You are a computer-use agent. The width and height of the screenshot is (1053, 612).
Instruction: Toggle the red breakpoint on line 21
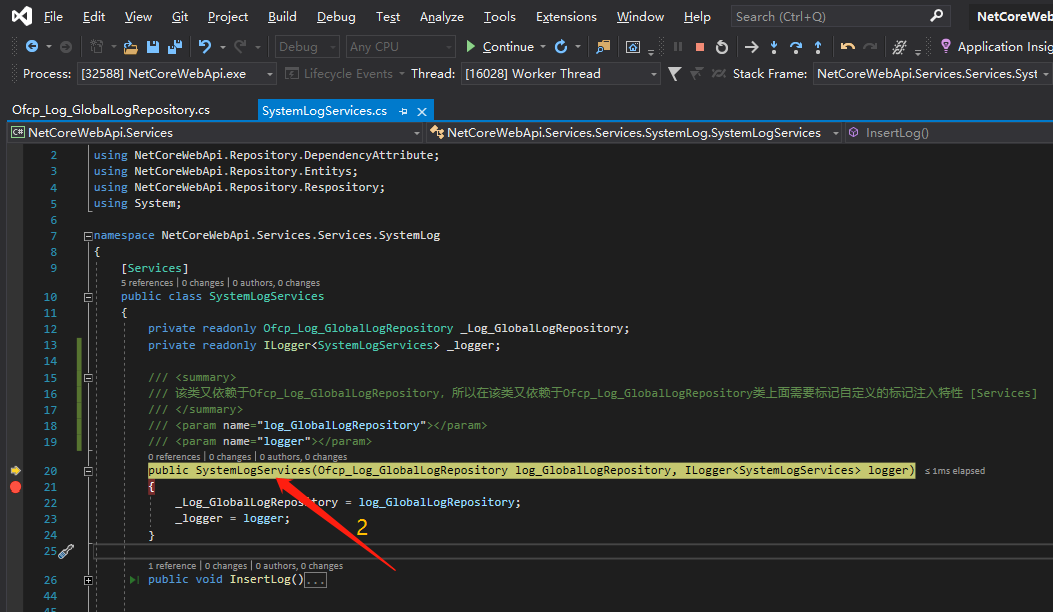(x=15, y=487)
